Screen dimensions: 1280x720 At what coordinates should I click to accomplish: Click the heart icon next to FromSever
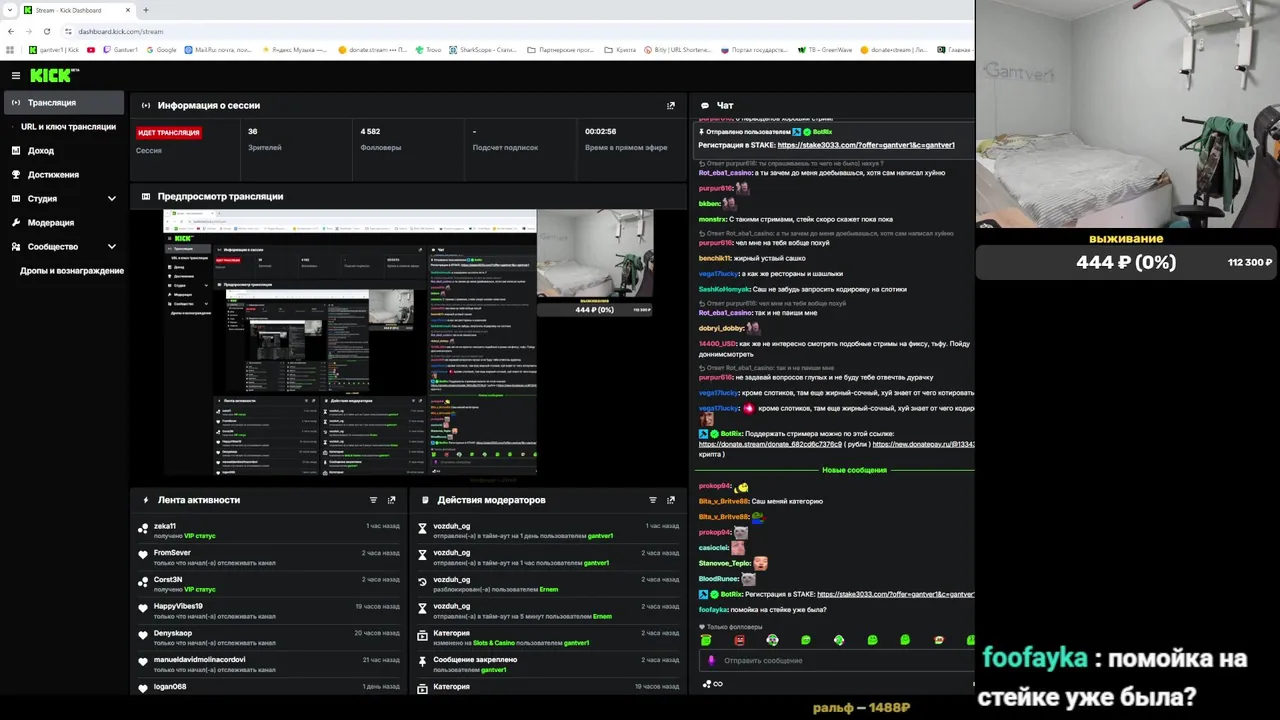pos(143,557)
